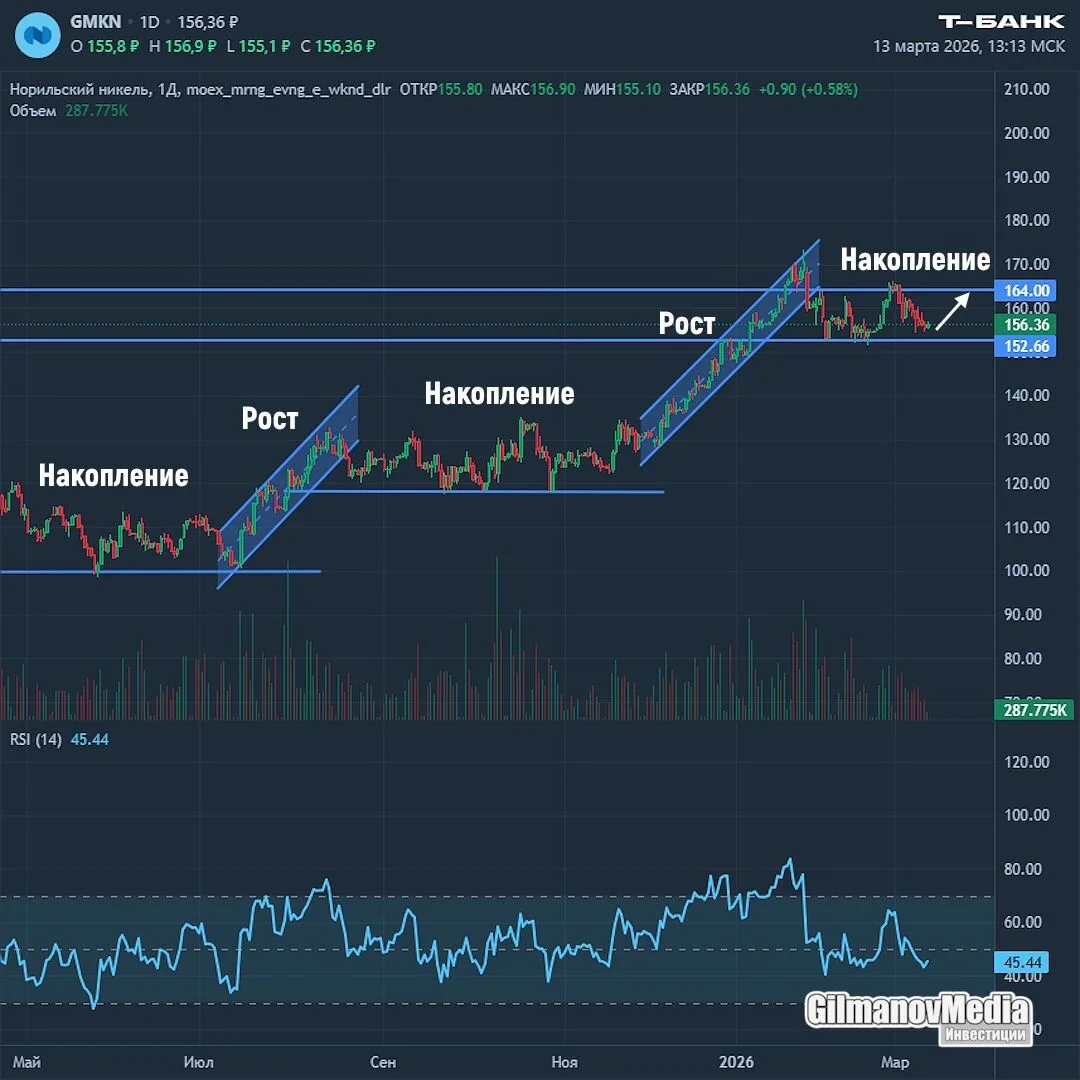The height and width of the screenshot is (1080, 1080).
Task: Click the 287.775K volume axis tag
Action: [1034, 709]
